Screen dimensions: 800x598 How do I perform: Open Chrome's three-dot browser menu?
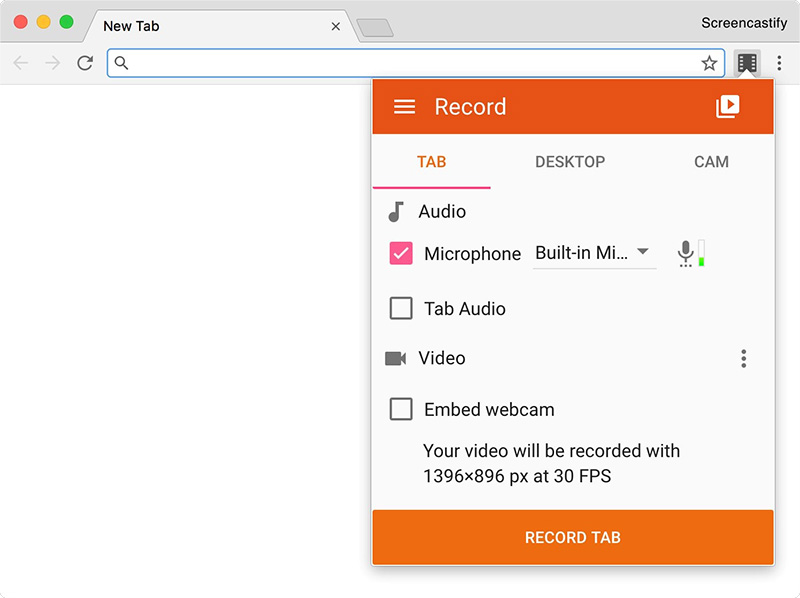779,62
